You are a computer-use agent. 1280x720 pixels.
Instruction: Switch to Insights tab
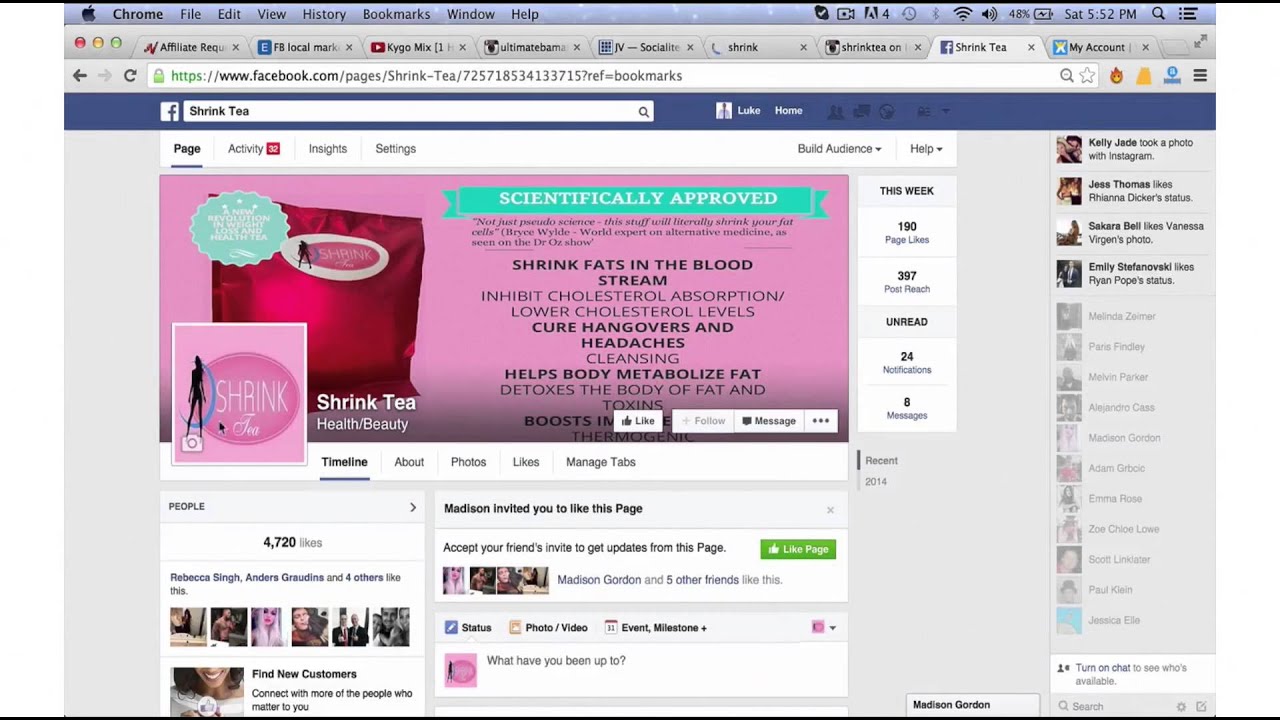click(x=328, y=149)
